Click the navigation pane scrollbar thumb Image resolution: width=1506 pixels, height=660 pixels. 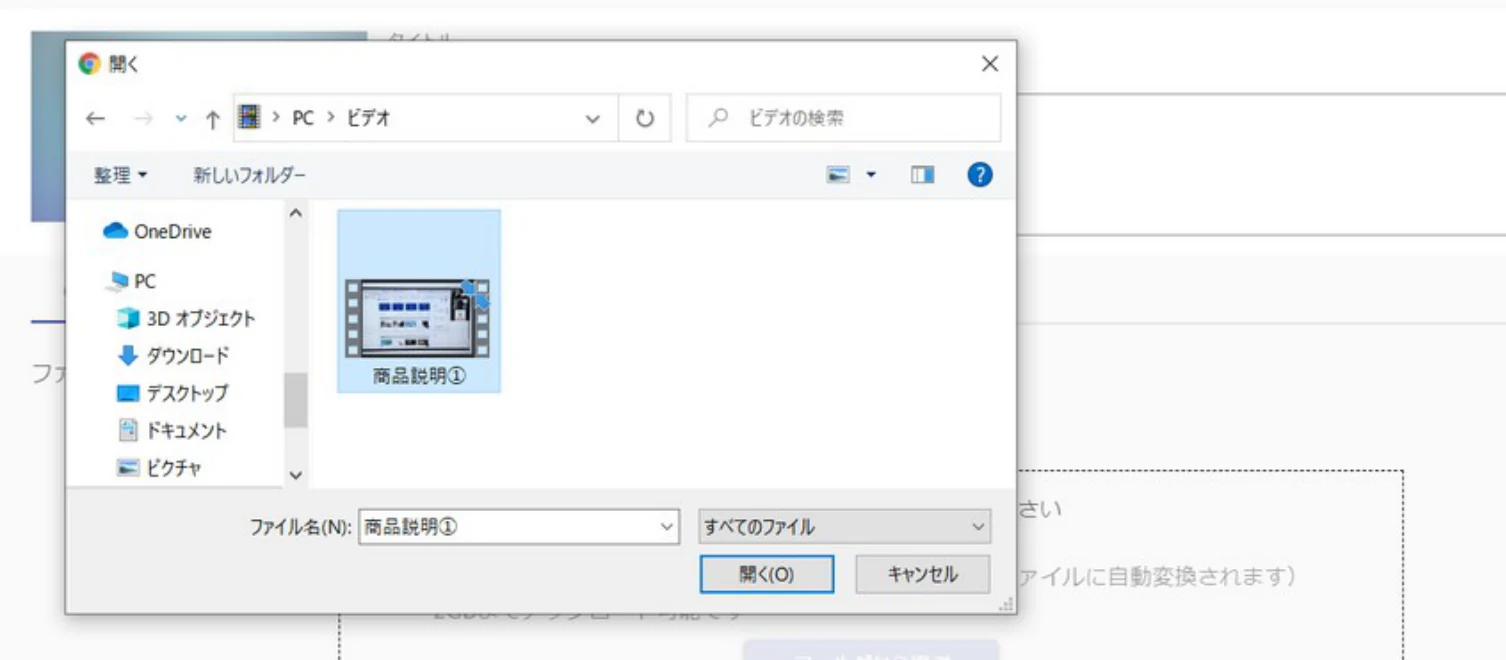[x=296, y=399]
